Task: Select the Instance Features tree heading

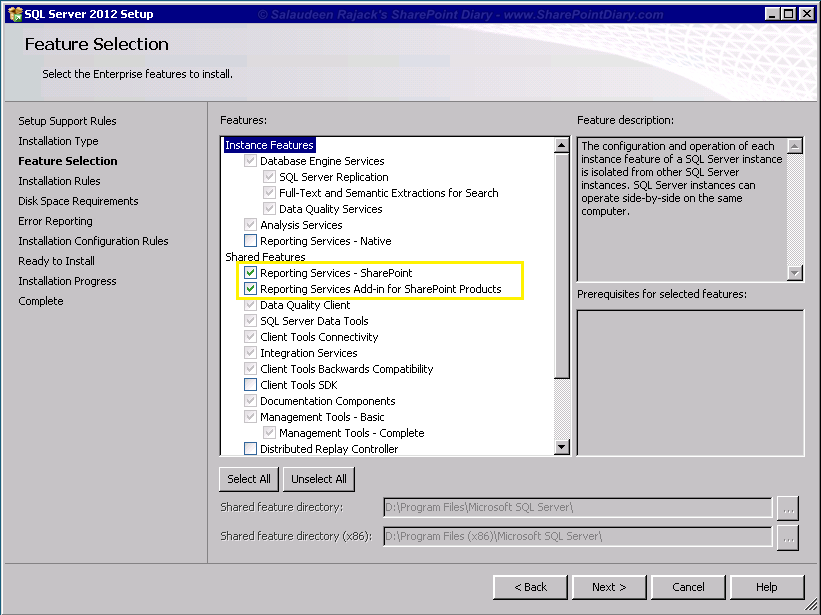Action: tap(269, 145)
